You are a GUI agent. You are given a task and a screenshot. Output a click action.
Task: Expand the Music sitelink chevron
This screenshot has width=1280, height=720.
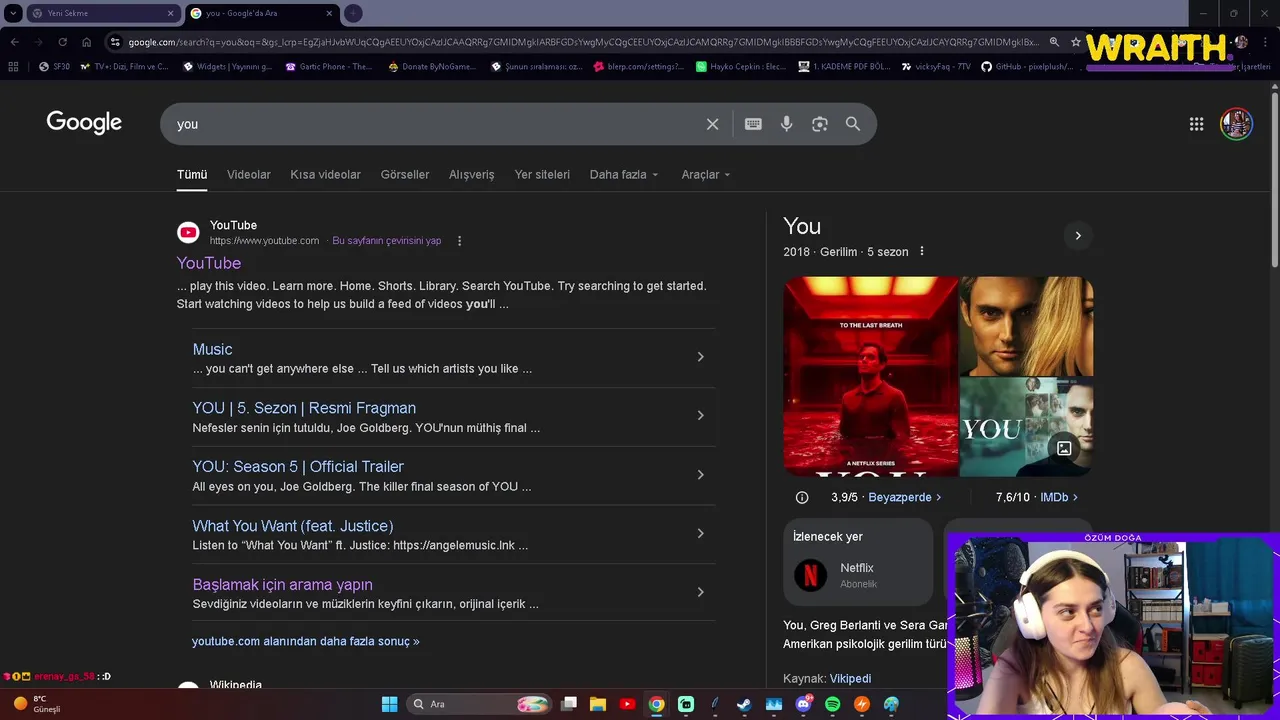(700, 357)
